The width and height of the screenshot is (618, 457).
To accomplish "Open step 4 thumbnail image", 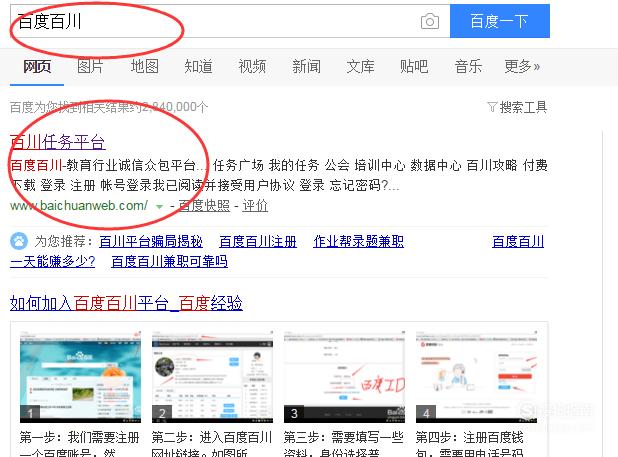I will pyautogui.click(x=477, y=377).
